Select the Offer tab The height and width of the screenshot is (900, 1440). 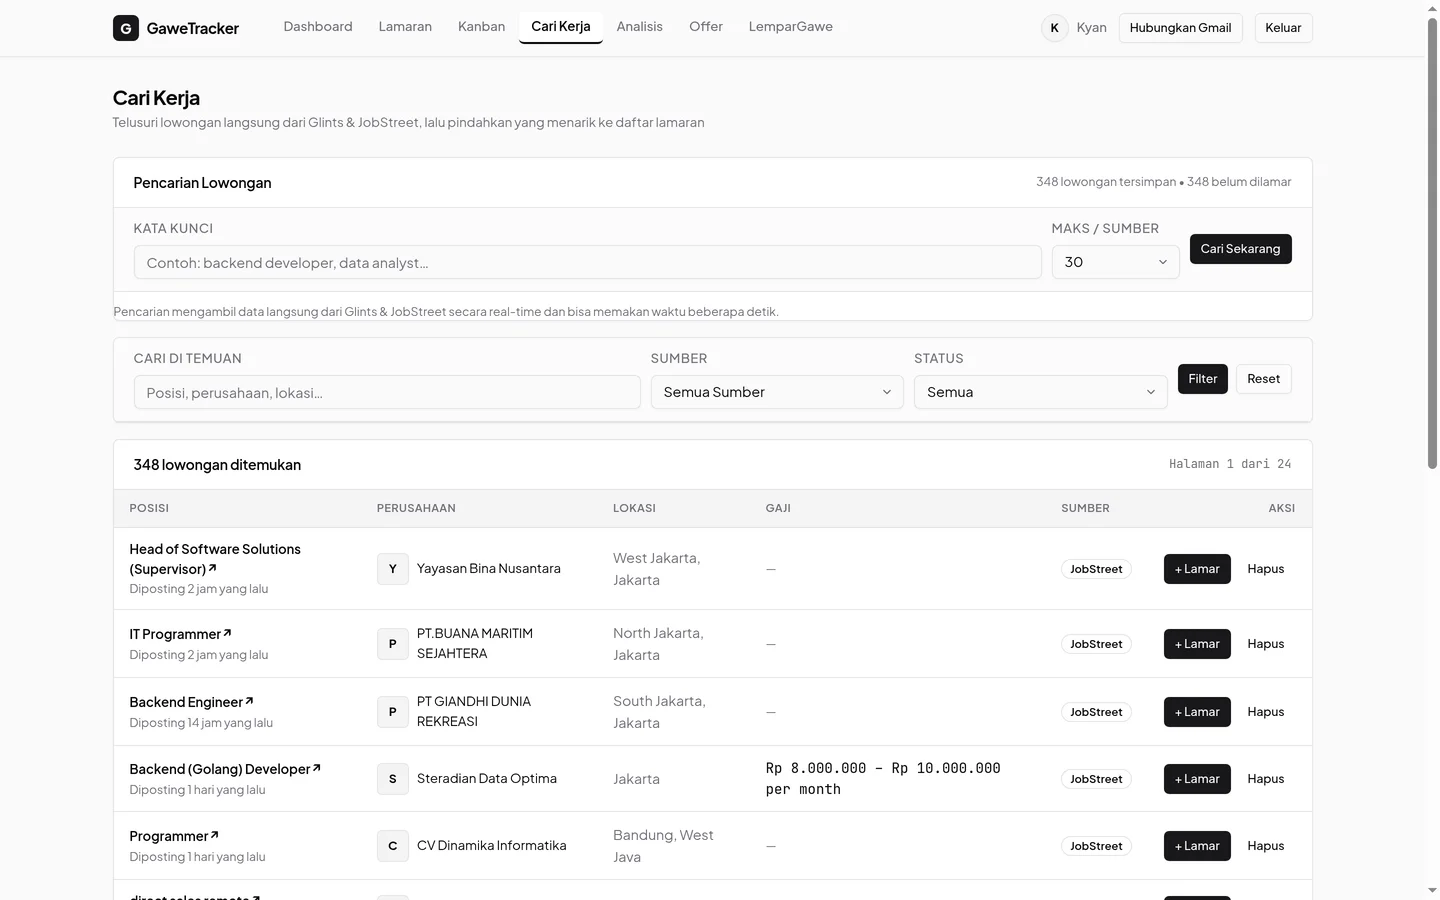(x=706, y=27)
